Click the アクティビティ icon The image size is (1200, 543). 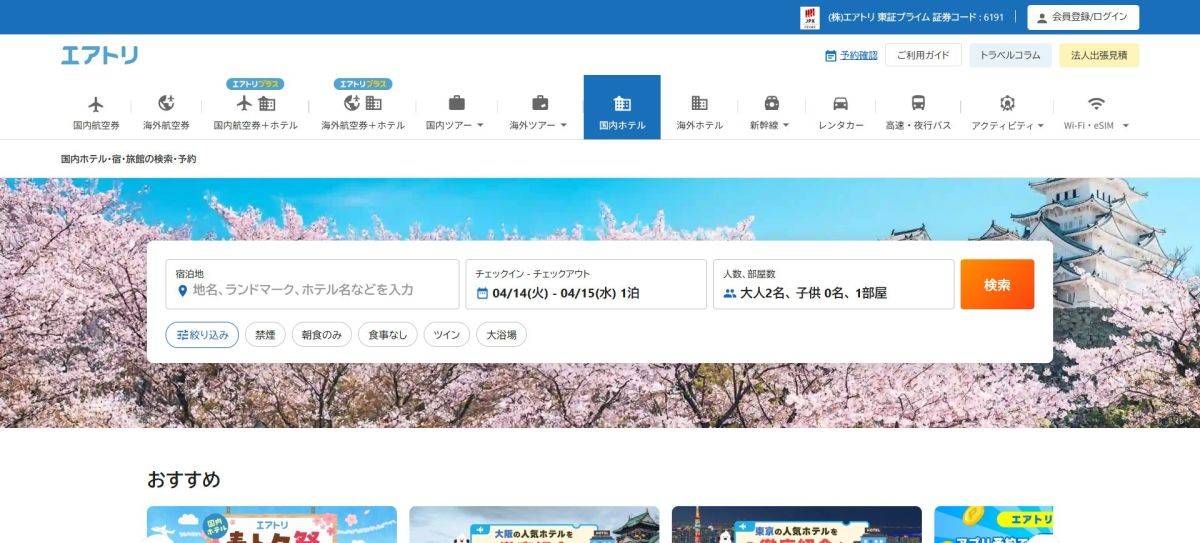pos(1007,103)
